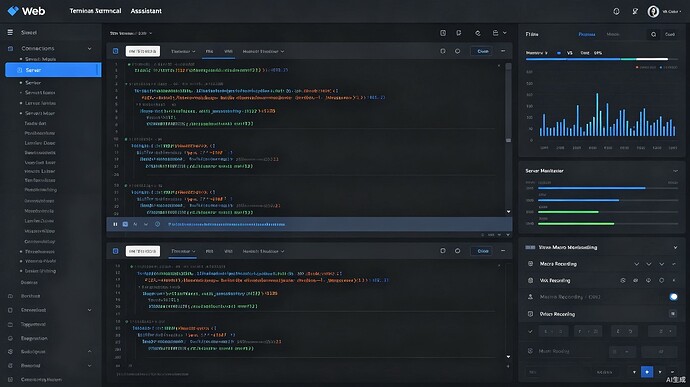
Task: Select the highlighted Server item in the sidebar
Action: (53, 70)
